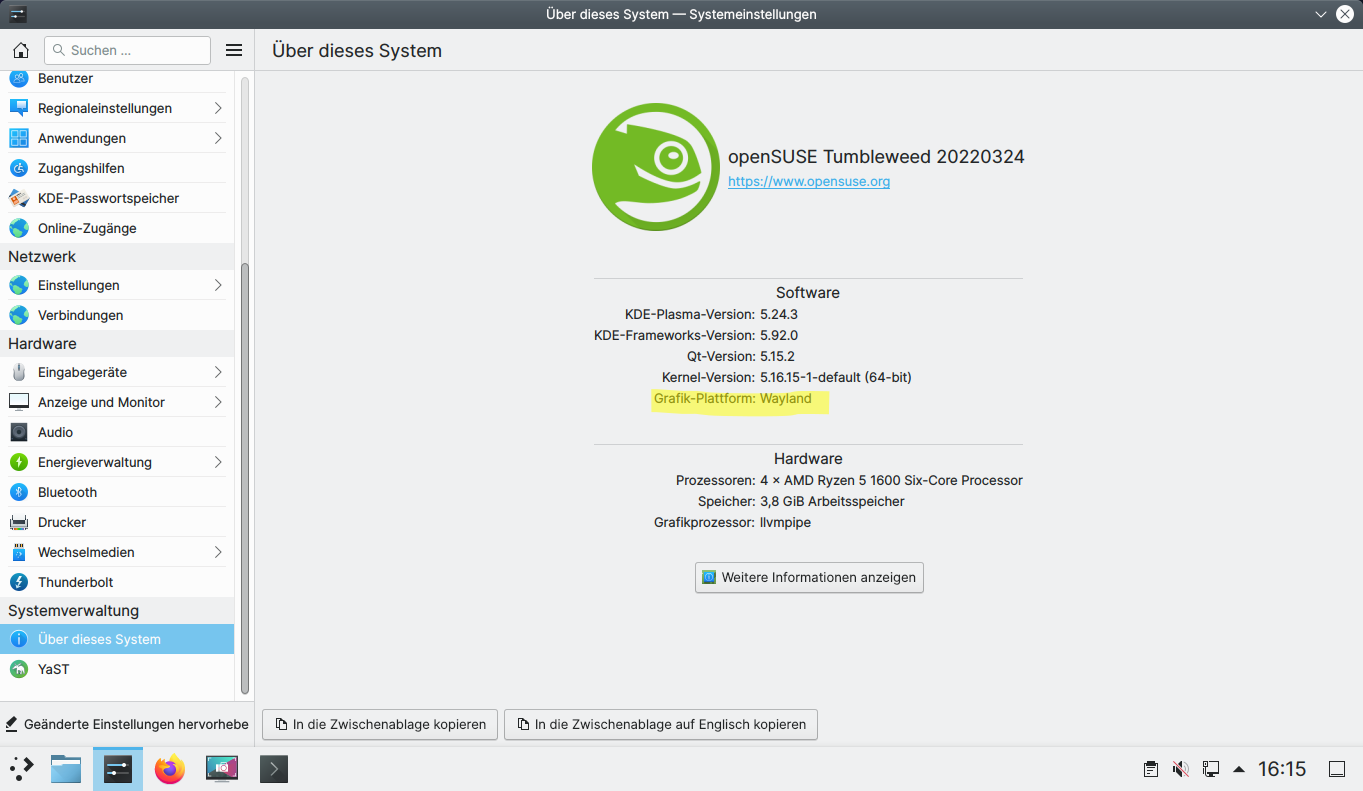Go to the Systemeinstellungen home icon

click(20, 50)
